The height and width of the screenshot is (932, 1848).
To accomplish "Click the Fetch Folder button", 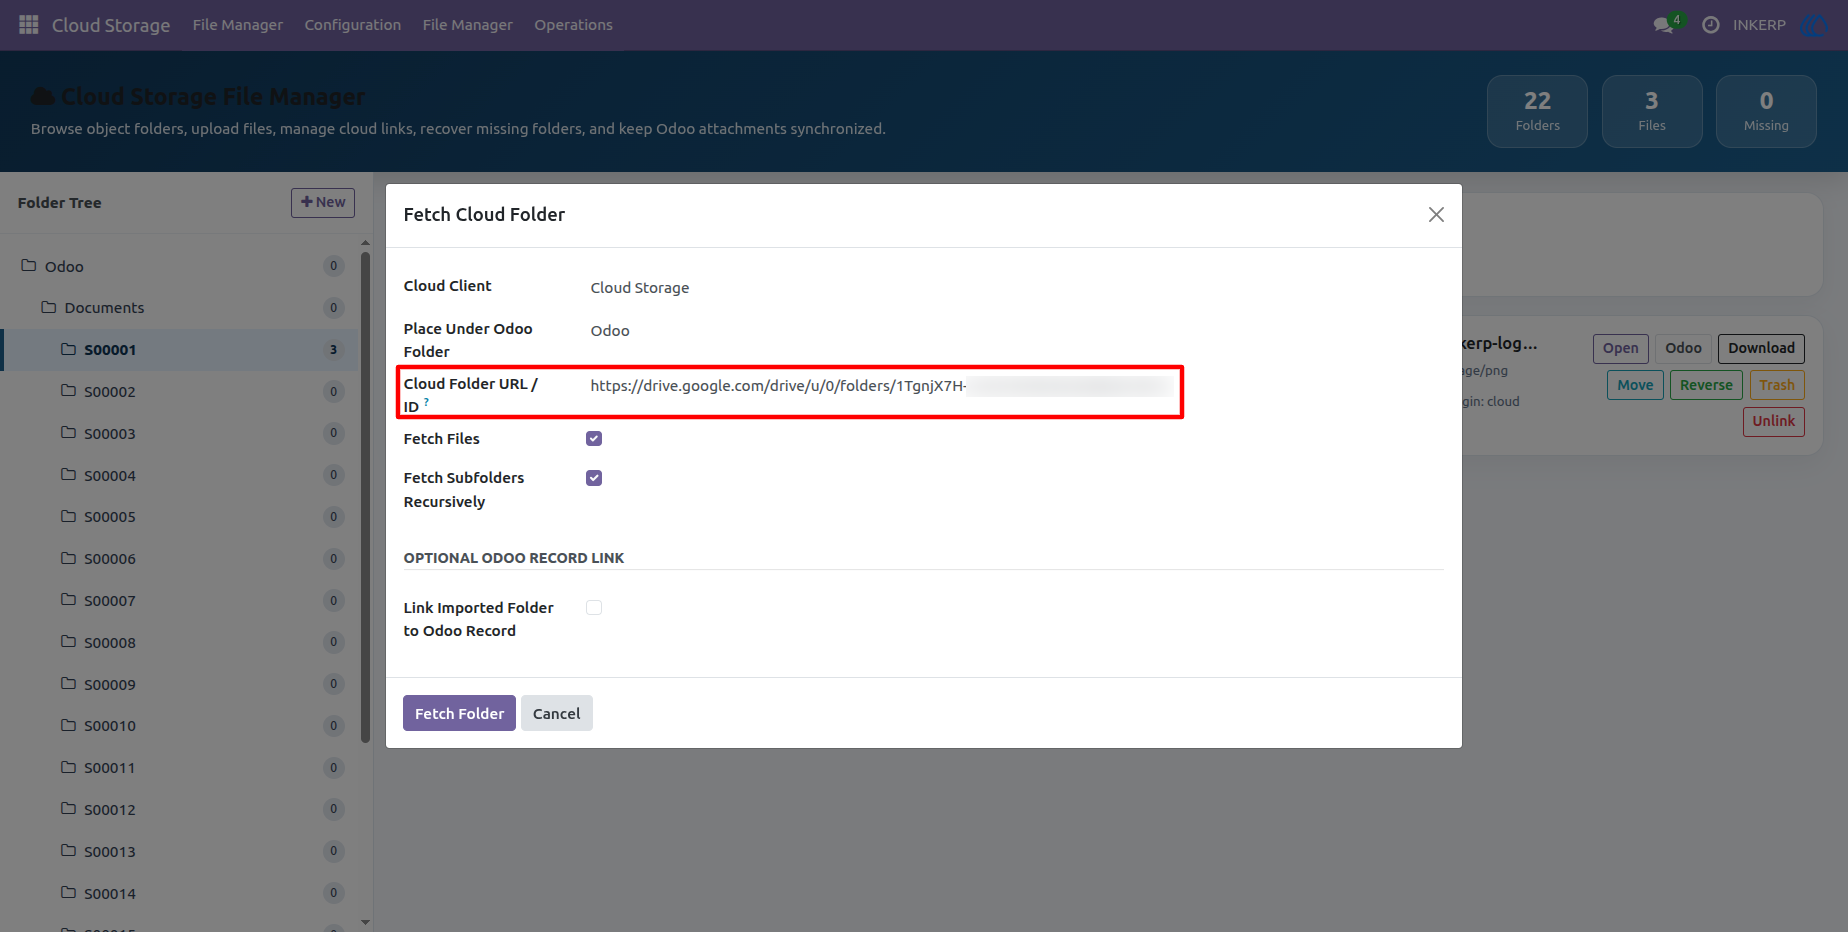I will point(459,713).
